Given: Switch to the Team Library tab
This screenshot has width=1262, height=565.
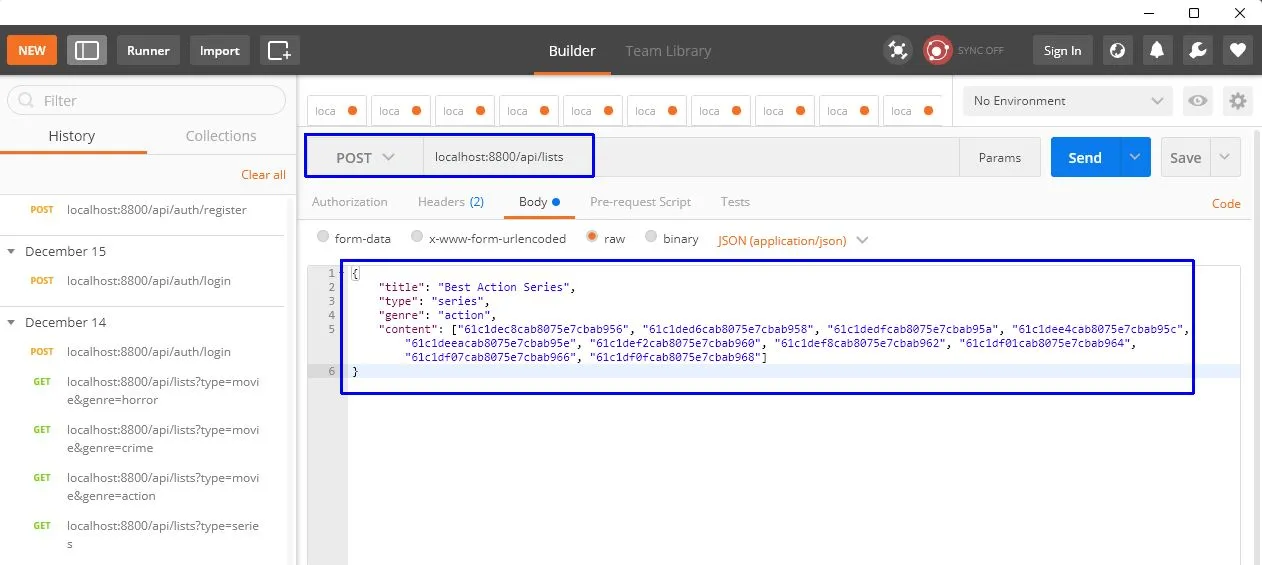Looking at the screenshot, I should coord(668,51).
